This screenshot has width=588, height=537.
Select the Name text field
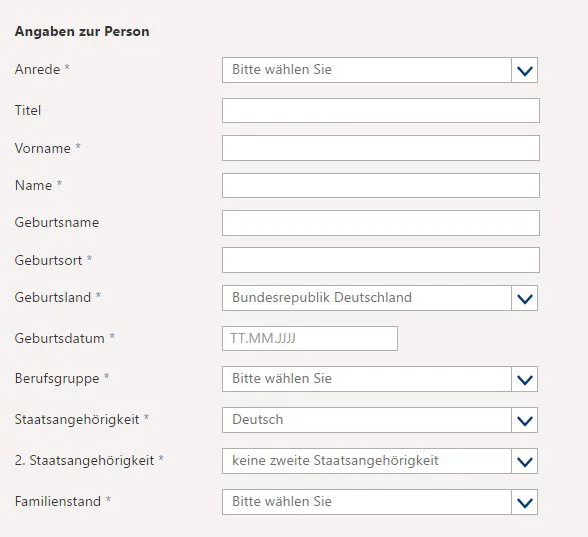click(x=381, y=185)
